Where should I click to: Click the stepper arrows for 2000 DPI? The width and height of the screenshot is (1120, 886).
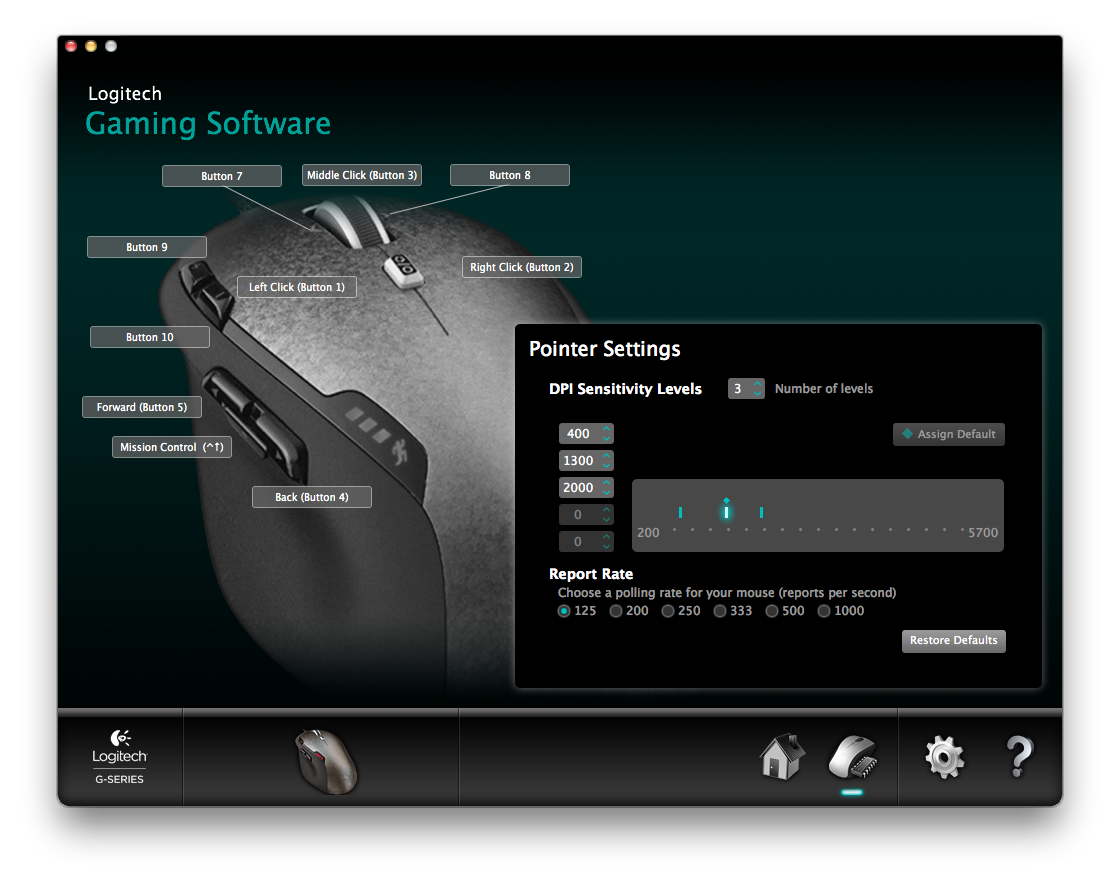pyautogui.click(x=606, y=487)
